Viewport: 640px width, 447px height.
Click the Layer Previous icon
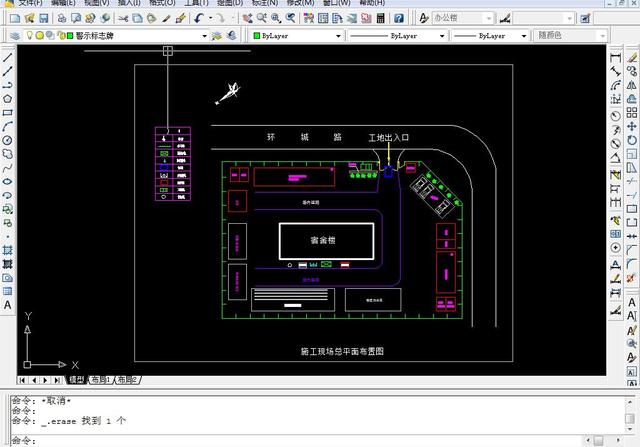[x=231, y=36]
